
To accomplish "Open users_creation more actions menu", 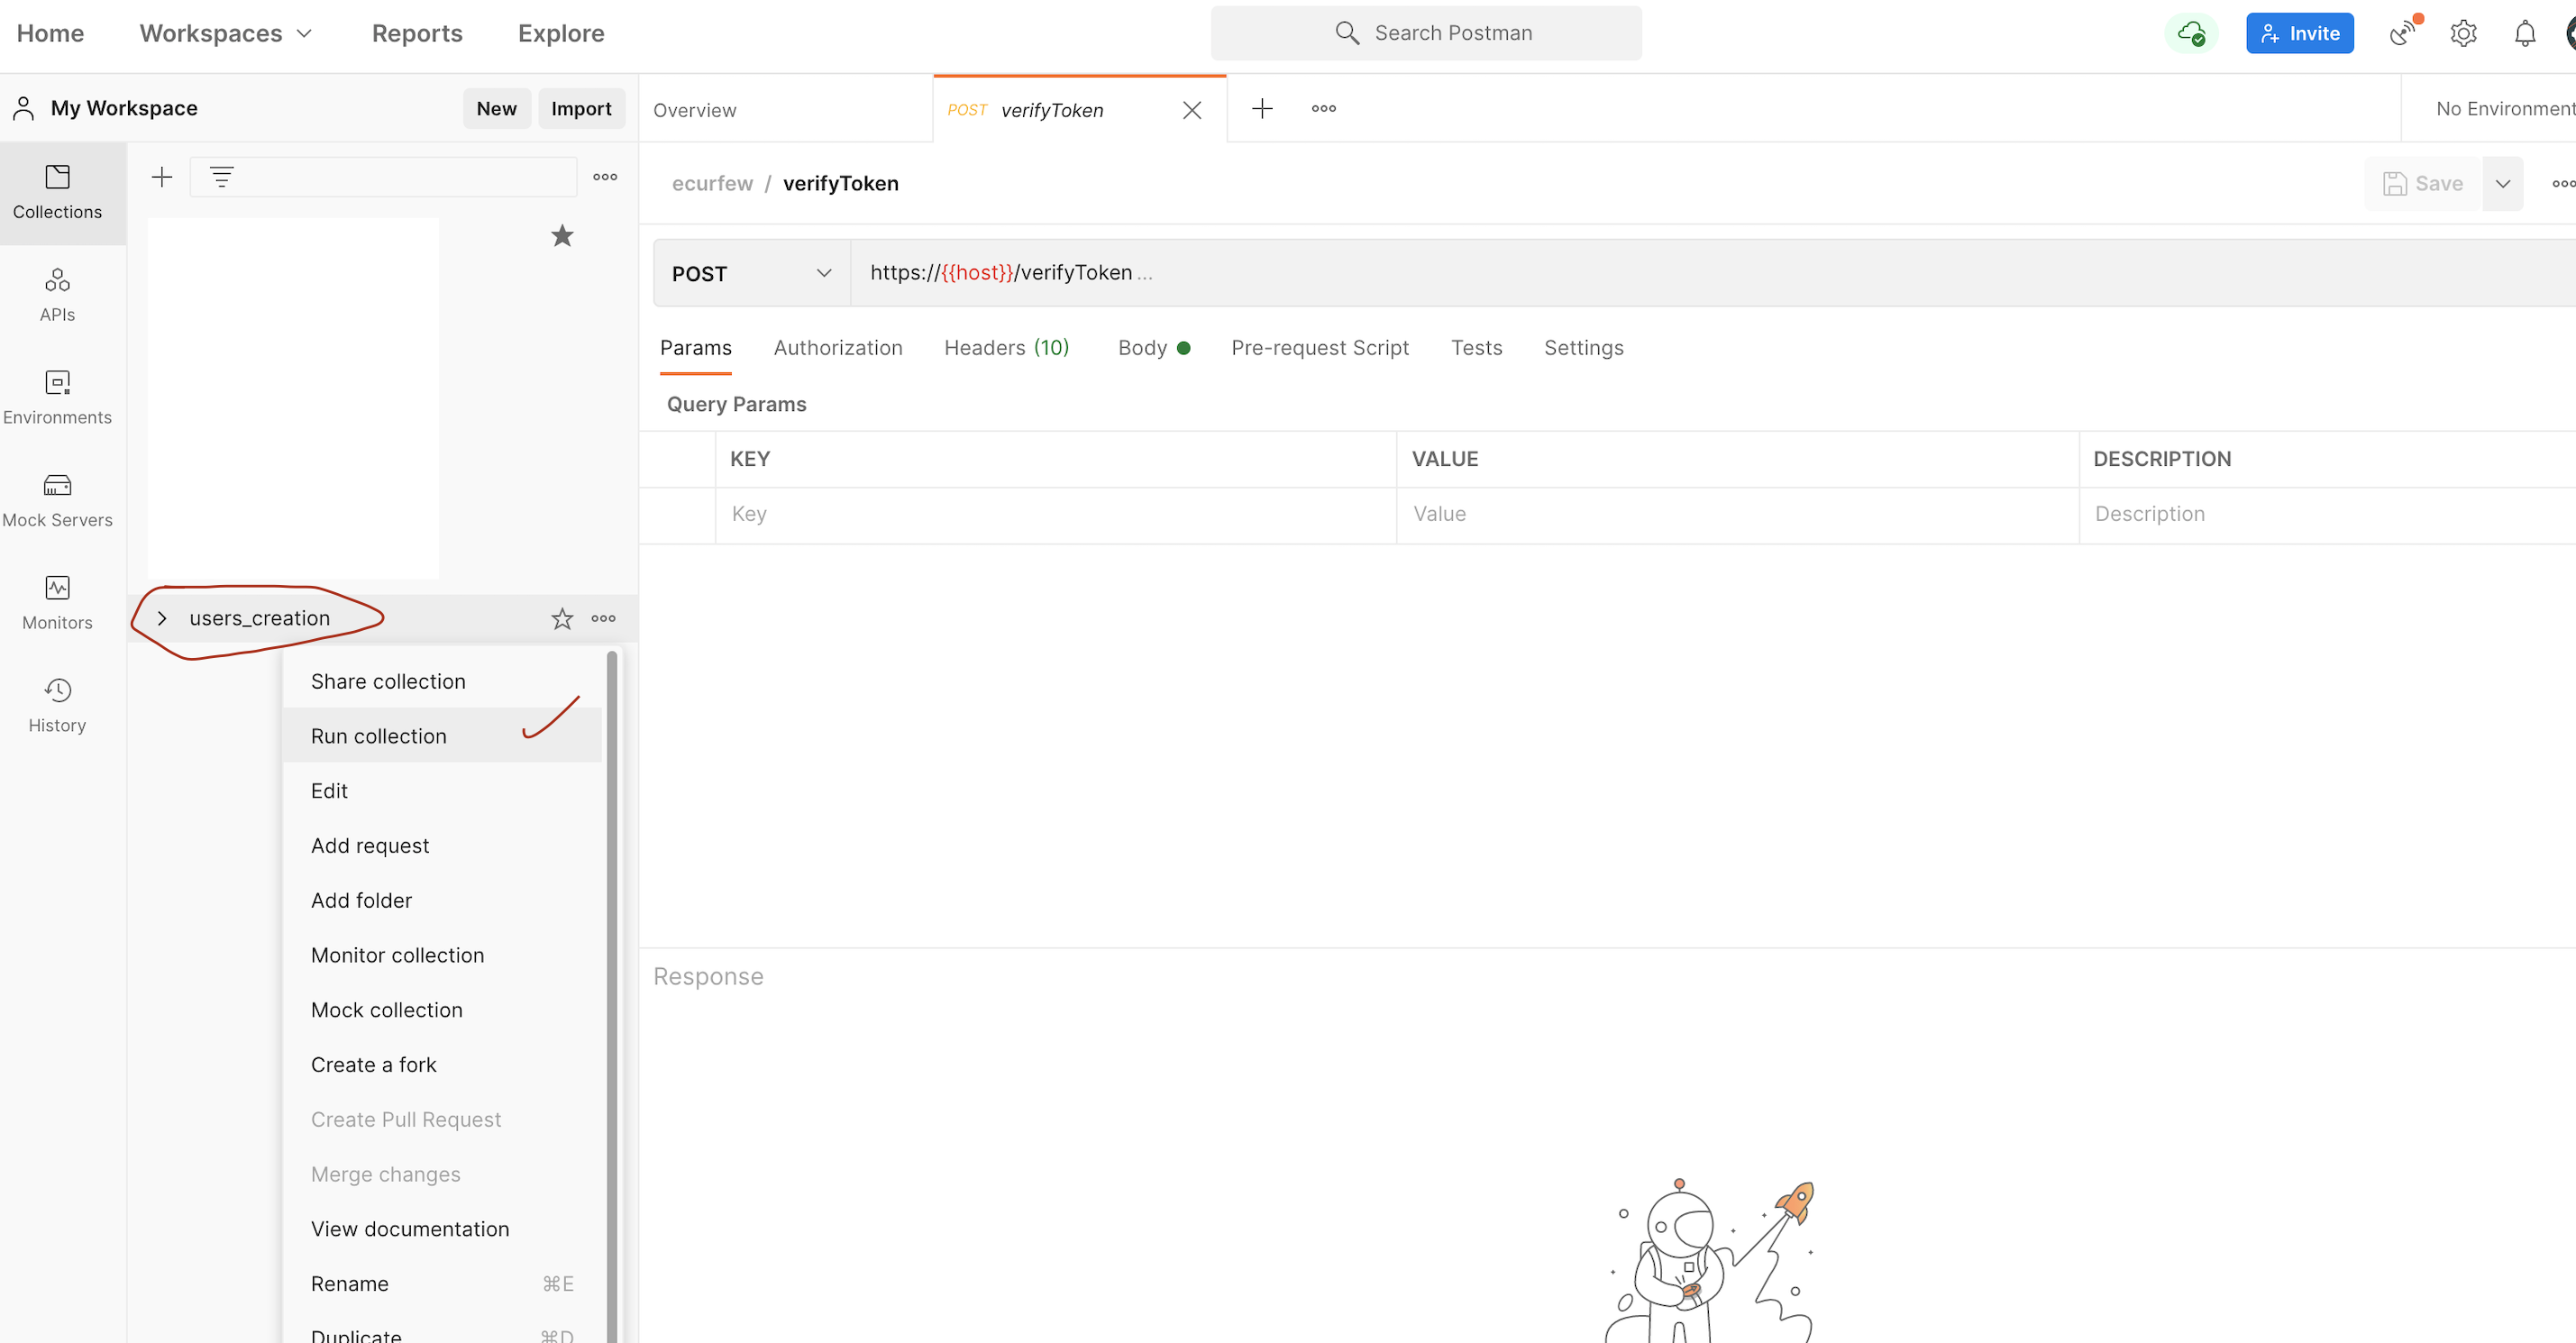I will [x=603, y=618].
